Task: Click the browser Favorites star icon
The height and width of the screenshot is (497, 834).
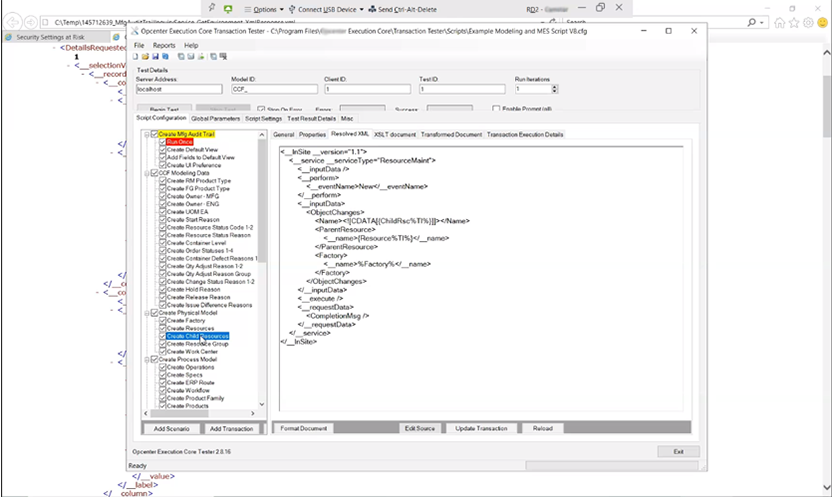Action: 793,22
